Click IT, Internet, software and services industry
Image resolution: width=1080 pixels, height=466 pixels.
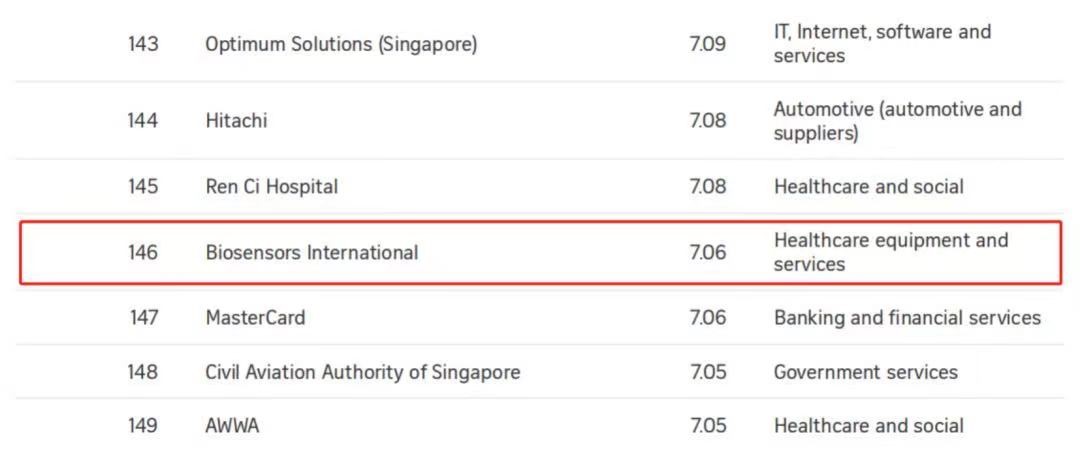coord(882,44)
